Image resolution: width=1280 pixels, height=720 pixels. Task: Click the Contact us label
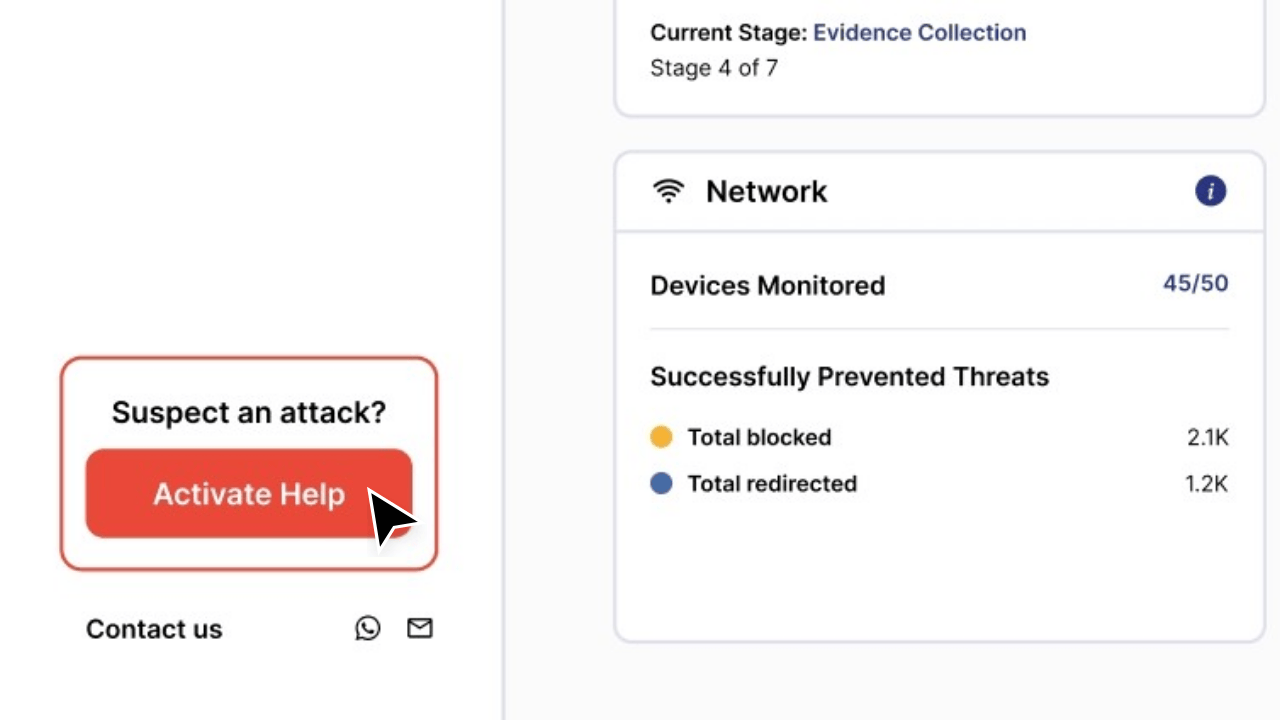point(154,629)
